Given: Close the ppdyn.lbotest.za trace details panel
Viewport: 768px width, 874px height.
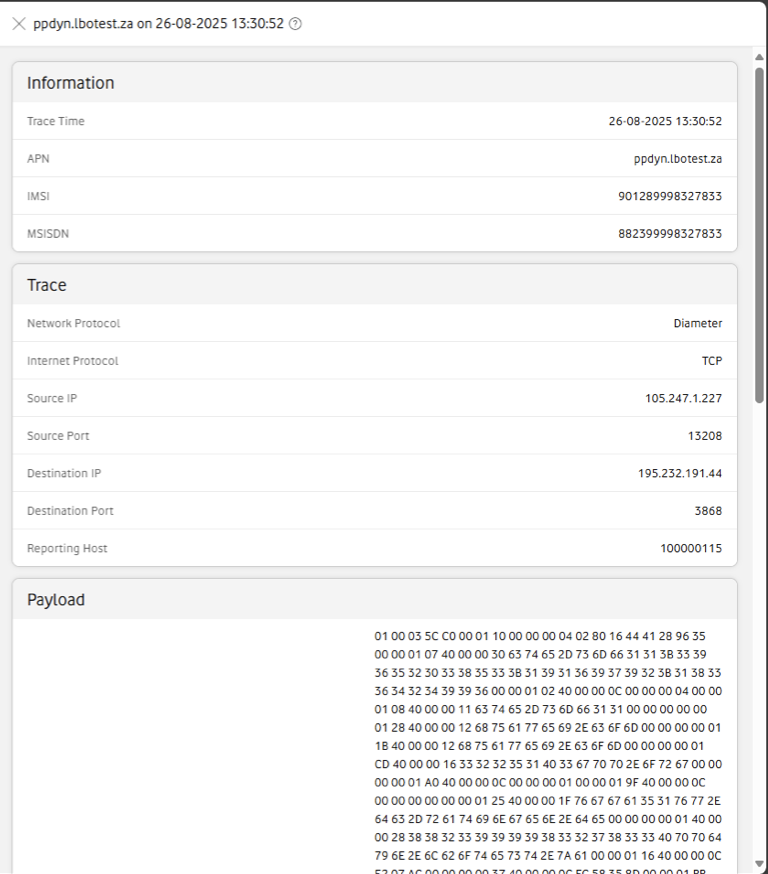Looking at the screenshot, I should pyautogui.click(x=18, y=24).
